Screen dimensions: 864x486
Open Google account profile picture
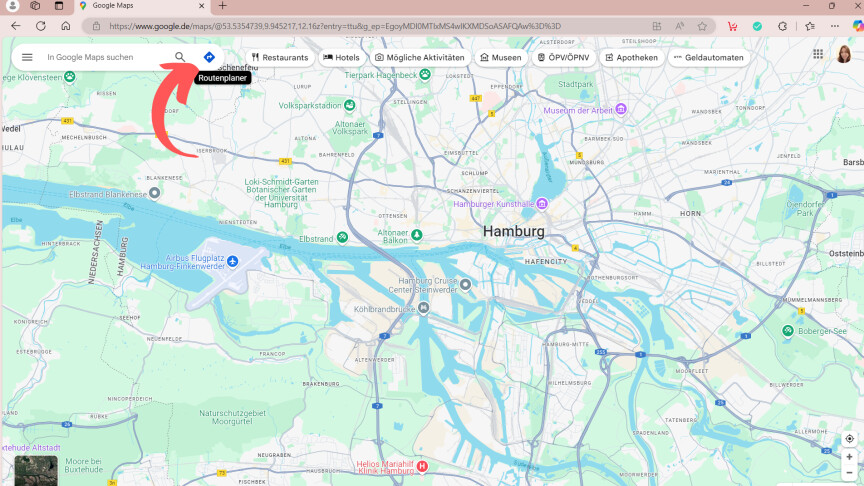pos(844,54)
